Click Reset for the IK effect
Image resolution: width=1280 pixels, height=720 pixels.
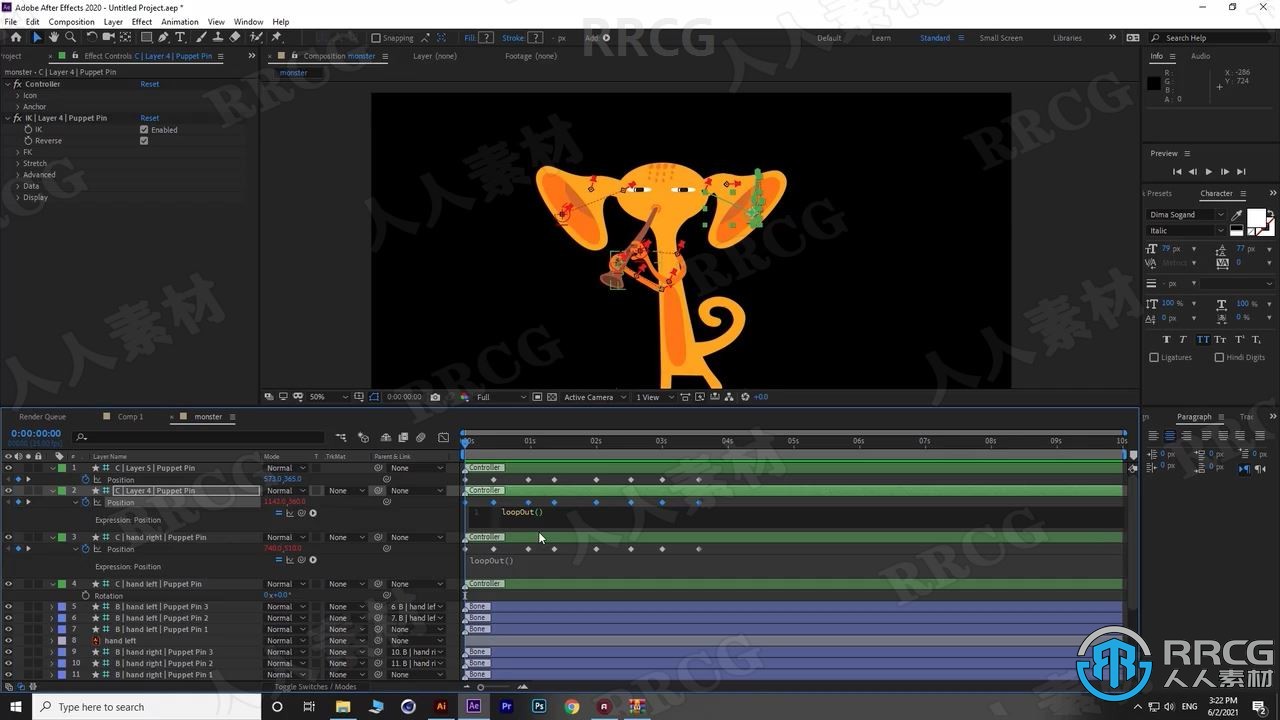pyautogui.click(x=149, y=118)
